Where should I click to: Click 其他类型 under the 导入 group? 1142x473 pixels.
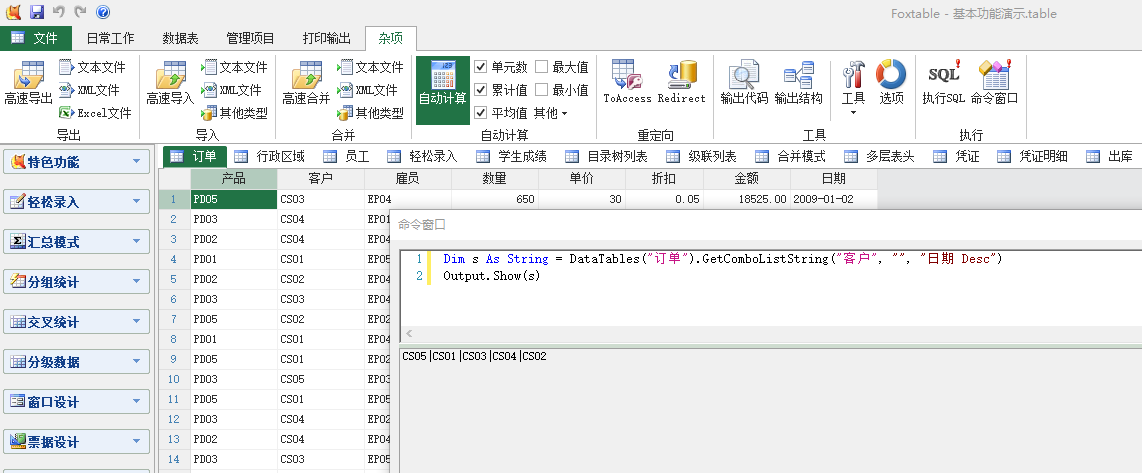[x=235, y=113]
